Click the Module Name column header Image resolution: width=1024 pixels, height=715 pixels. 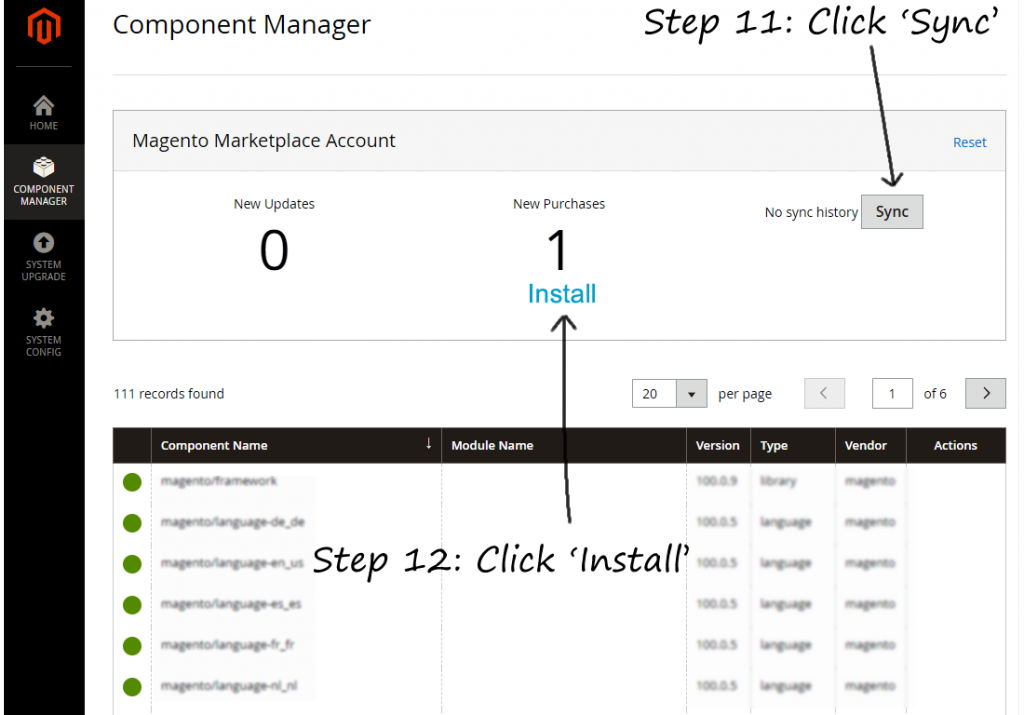pos(492,446)
